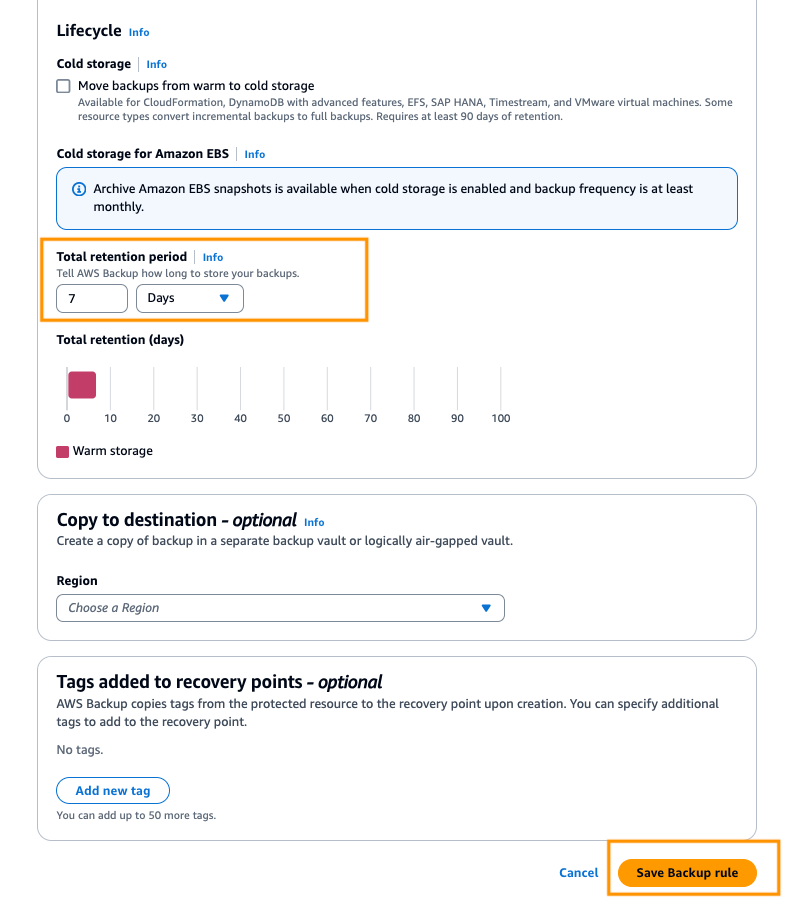This screenshot has height=901, width=795.
Task: Click the info icon in the EBS archive notice
Action: click(76, 188)
